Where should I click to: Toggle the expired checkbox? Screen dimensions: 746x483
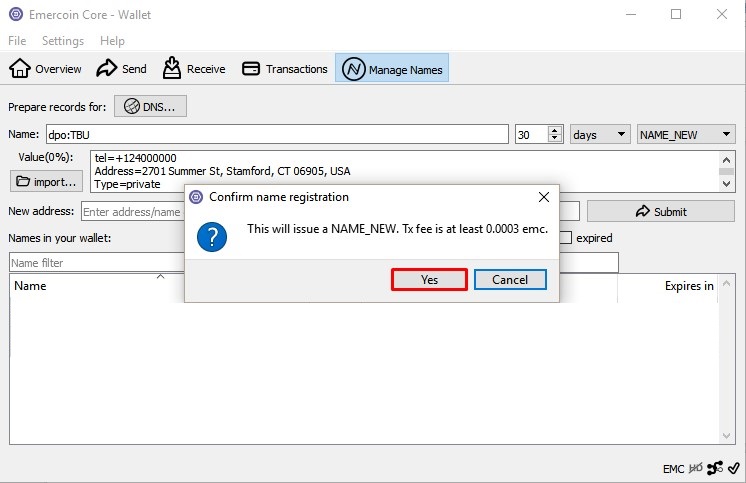[565, 237]
